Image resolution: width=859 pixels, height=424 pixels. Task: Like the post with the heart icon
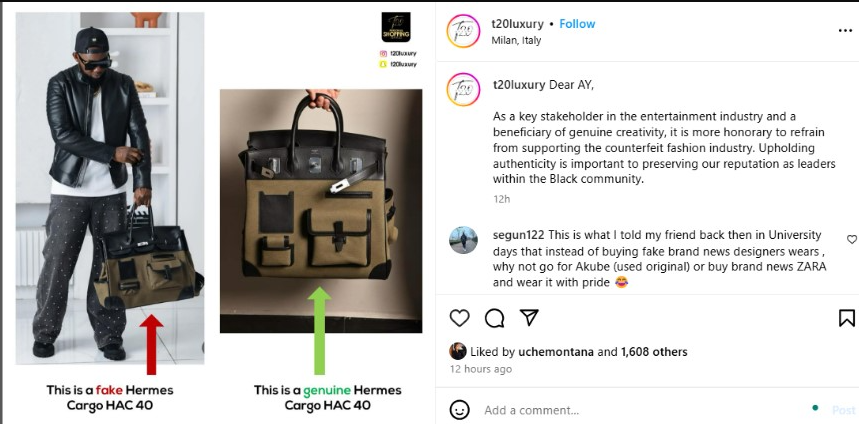coord(459,318)
